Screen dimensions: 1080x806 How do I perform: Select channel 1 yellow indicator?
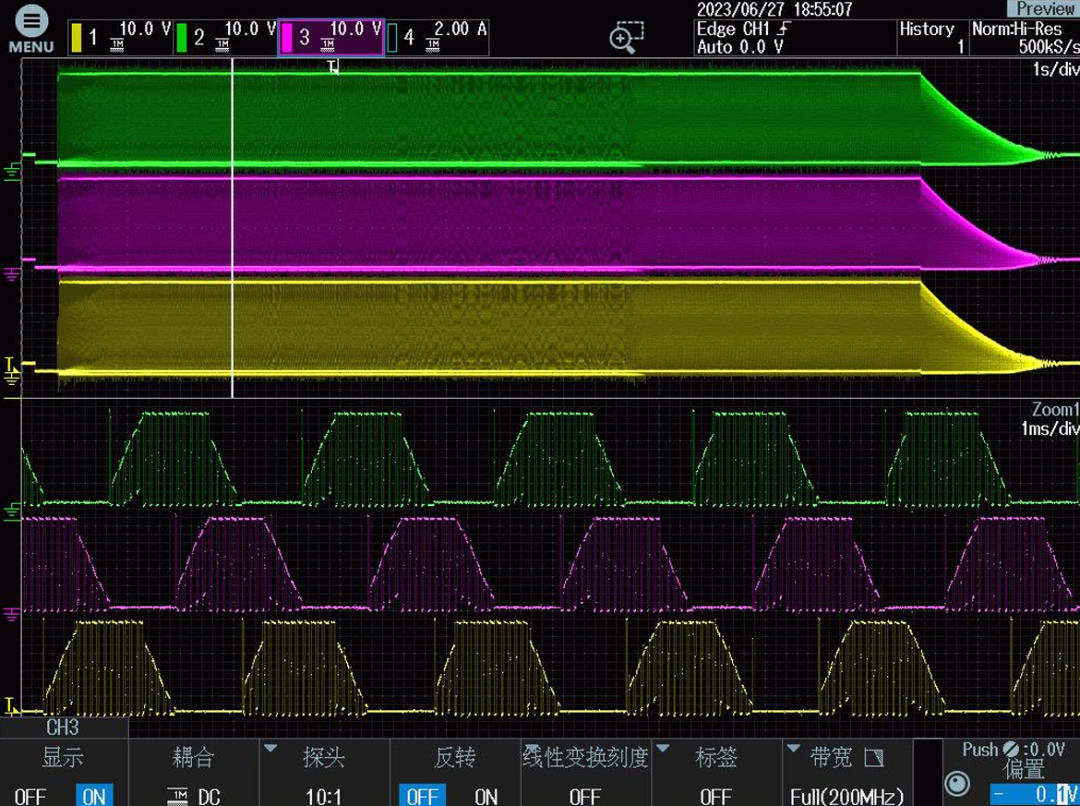click(118, 38)
